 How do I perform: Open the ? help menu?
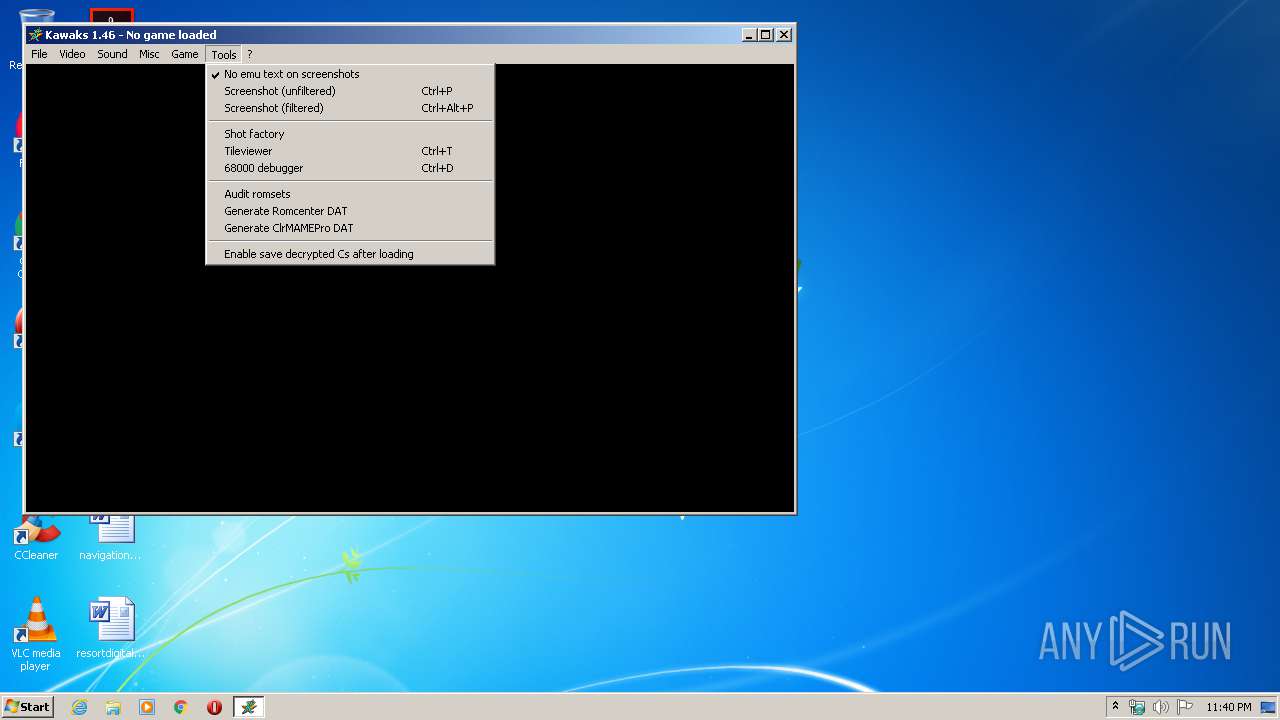(250, 54)
